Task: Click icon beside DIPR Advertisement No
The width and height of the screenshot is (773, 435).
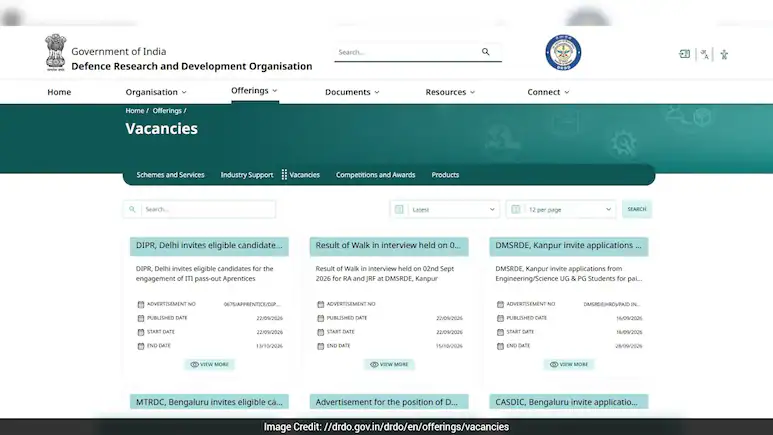Action: [x=141, y=304]
